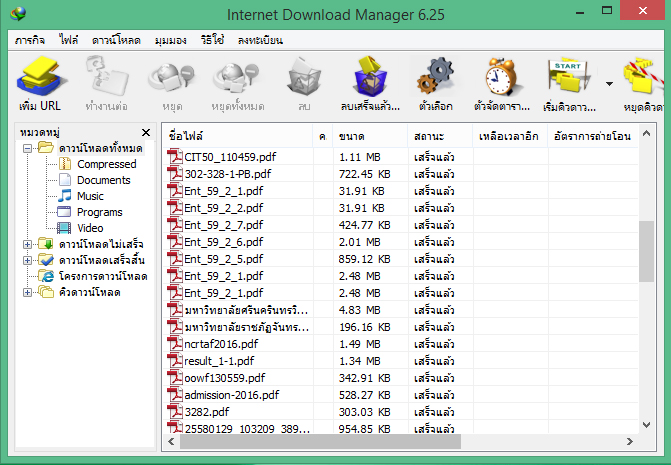Click the ทำงานต่อ (Resume) toolbar icon
The height and width of the screenshot is (465, 671).
coord(107,76)
